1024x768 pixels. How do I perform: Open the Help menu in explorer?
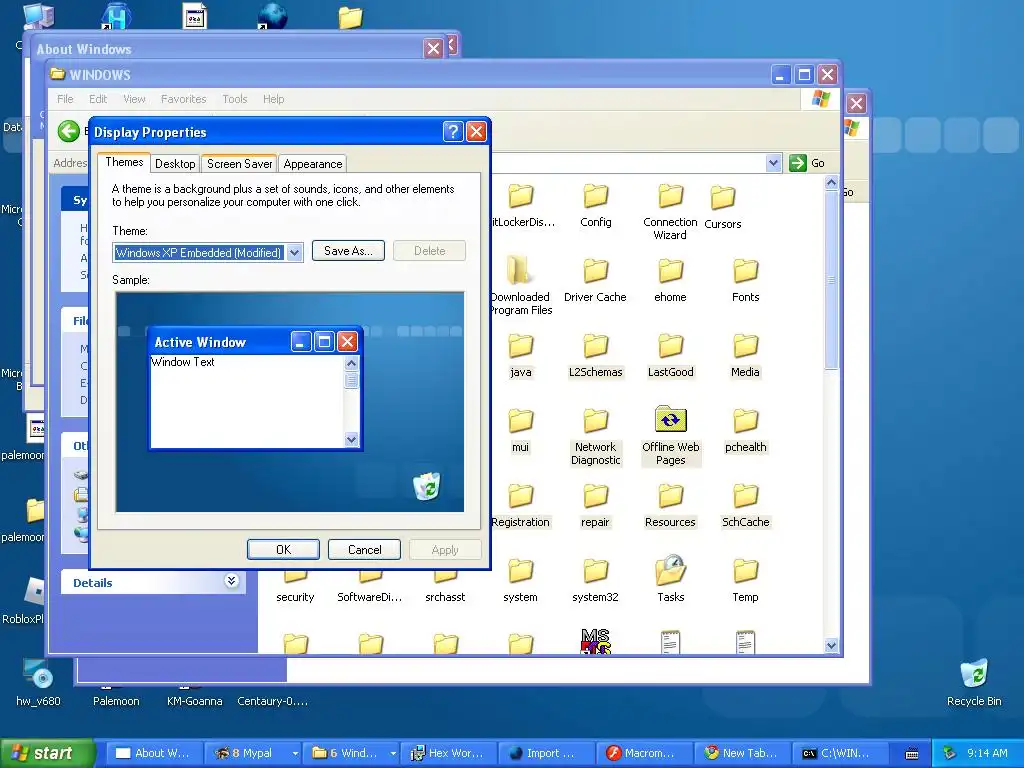tap(274, 99)
